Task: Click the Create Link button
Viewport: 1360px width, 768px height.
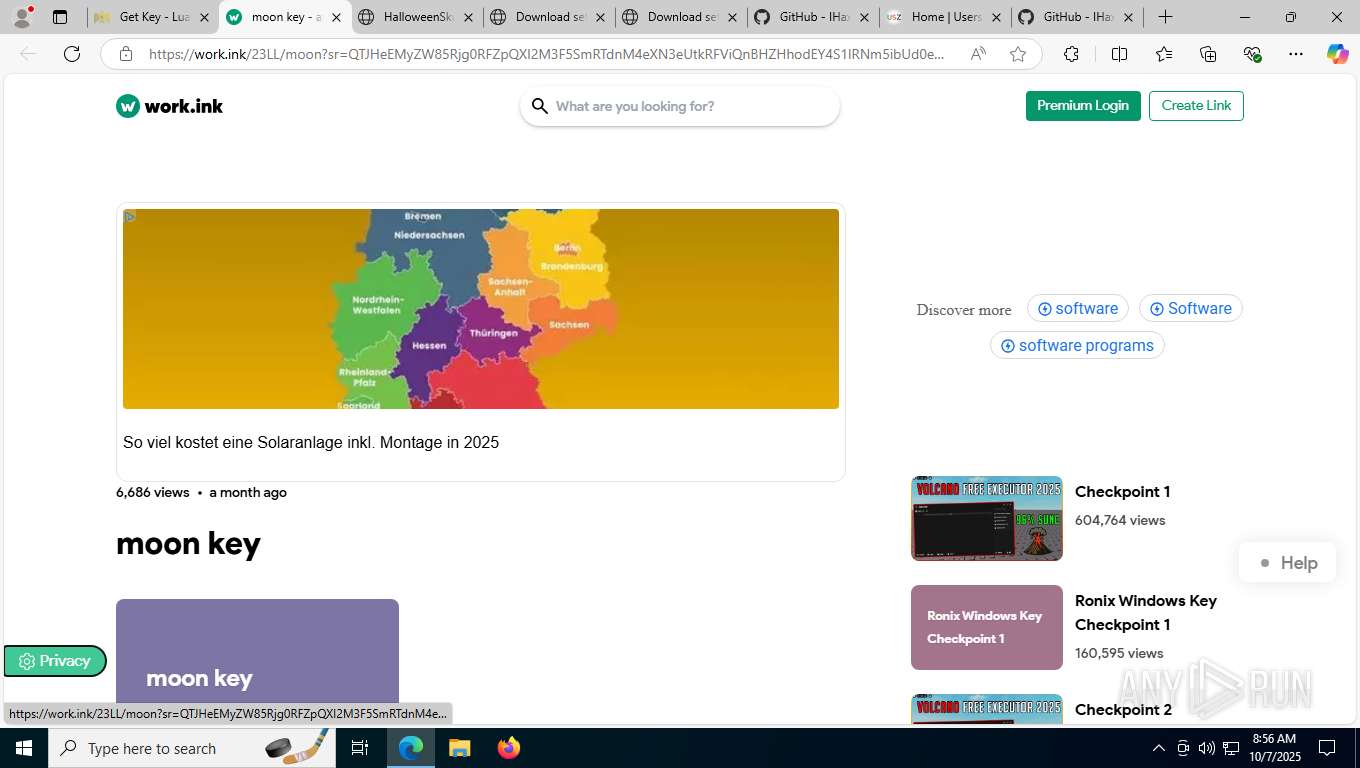Action: click(x=1196, y=106)
